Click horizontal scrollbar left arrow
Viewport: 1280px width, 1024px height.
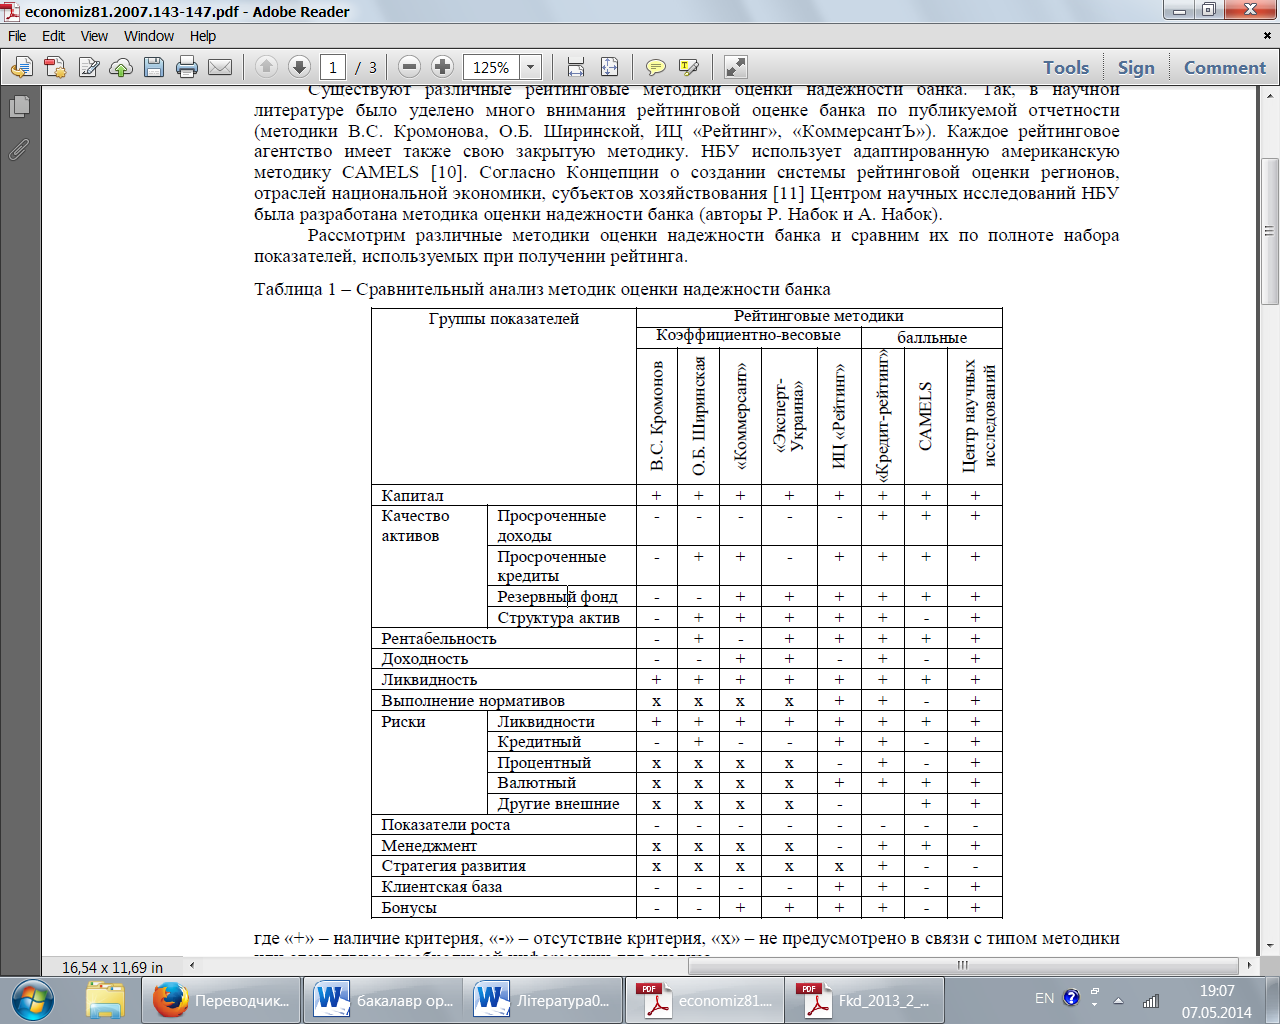[x=192, y=966]
